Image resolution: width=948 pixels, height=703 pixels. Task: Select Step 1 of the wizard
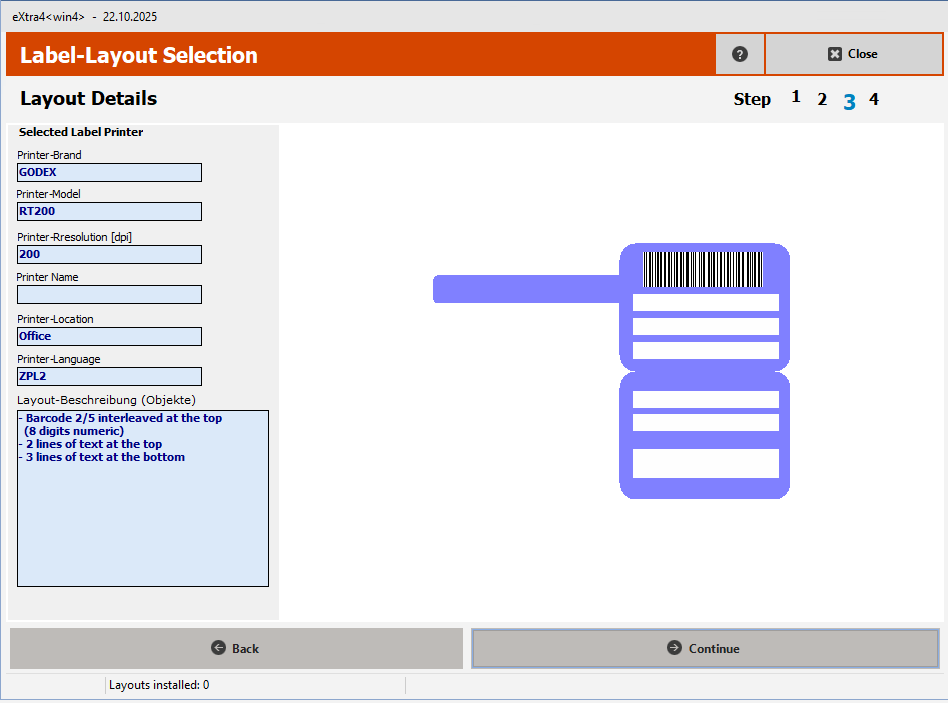pyautogui.click(x=795, y=97)
